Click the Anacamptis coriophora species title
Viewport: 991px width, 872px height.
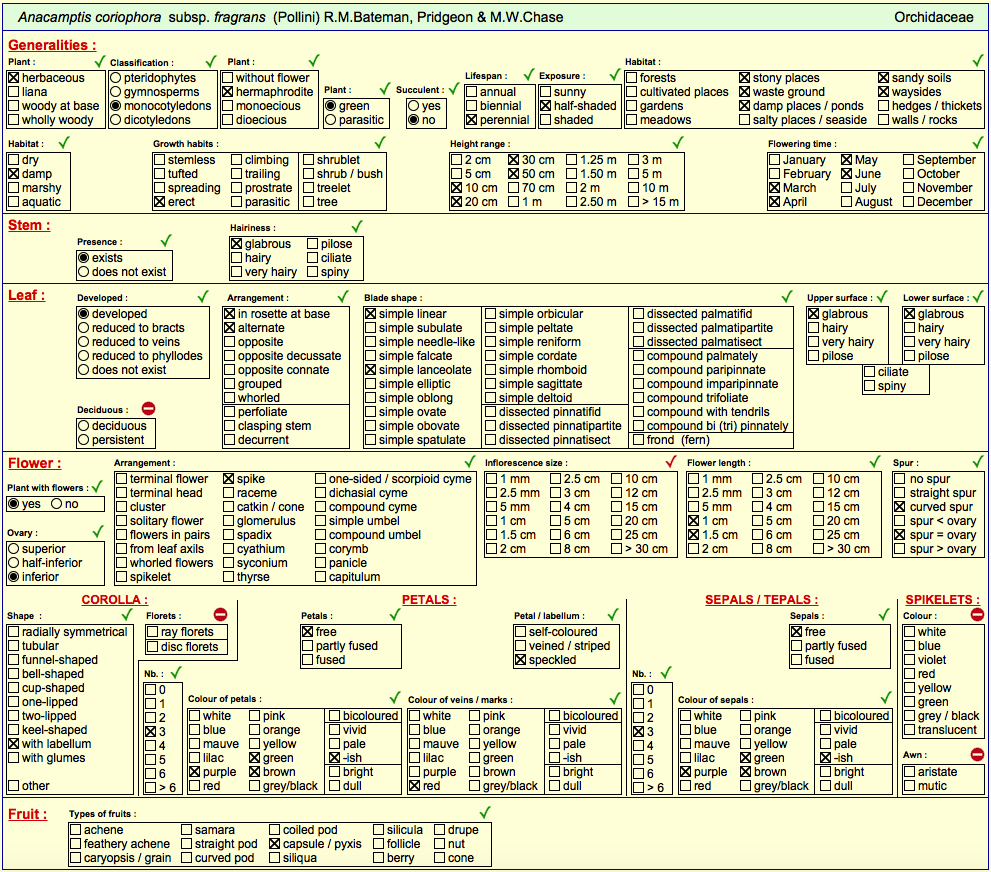[x=290, y=17]
